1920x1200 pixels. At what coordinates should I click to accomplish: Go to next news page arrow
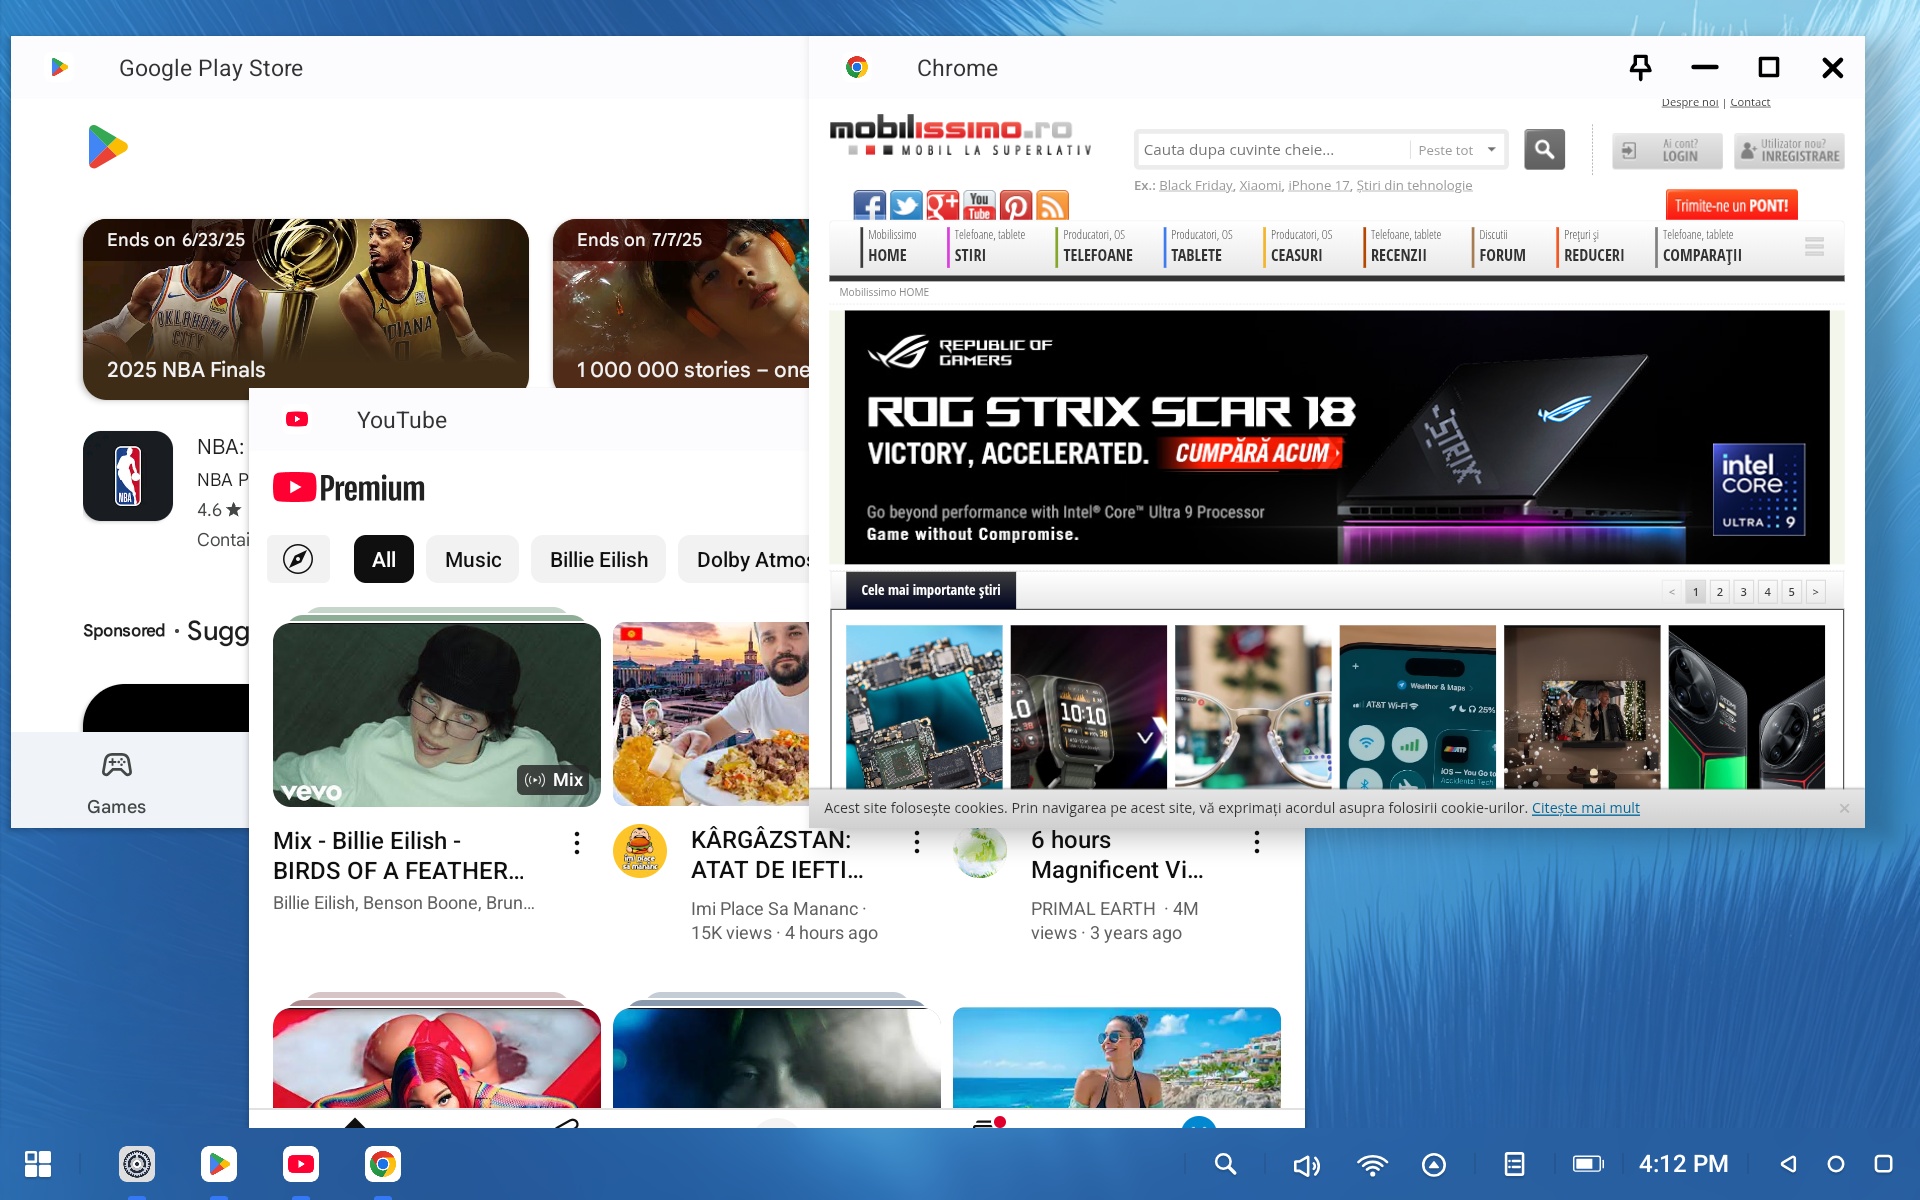click(x=1815, y=592)
